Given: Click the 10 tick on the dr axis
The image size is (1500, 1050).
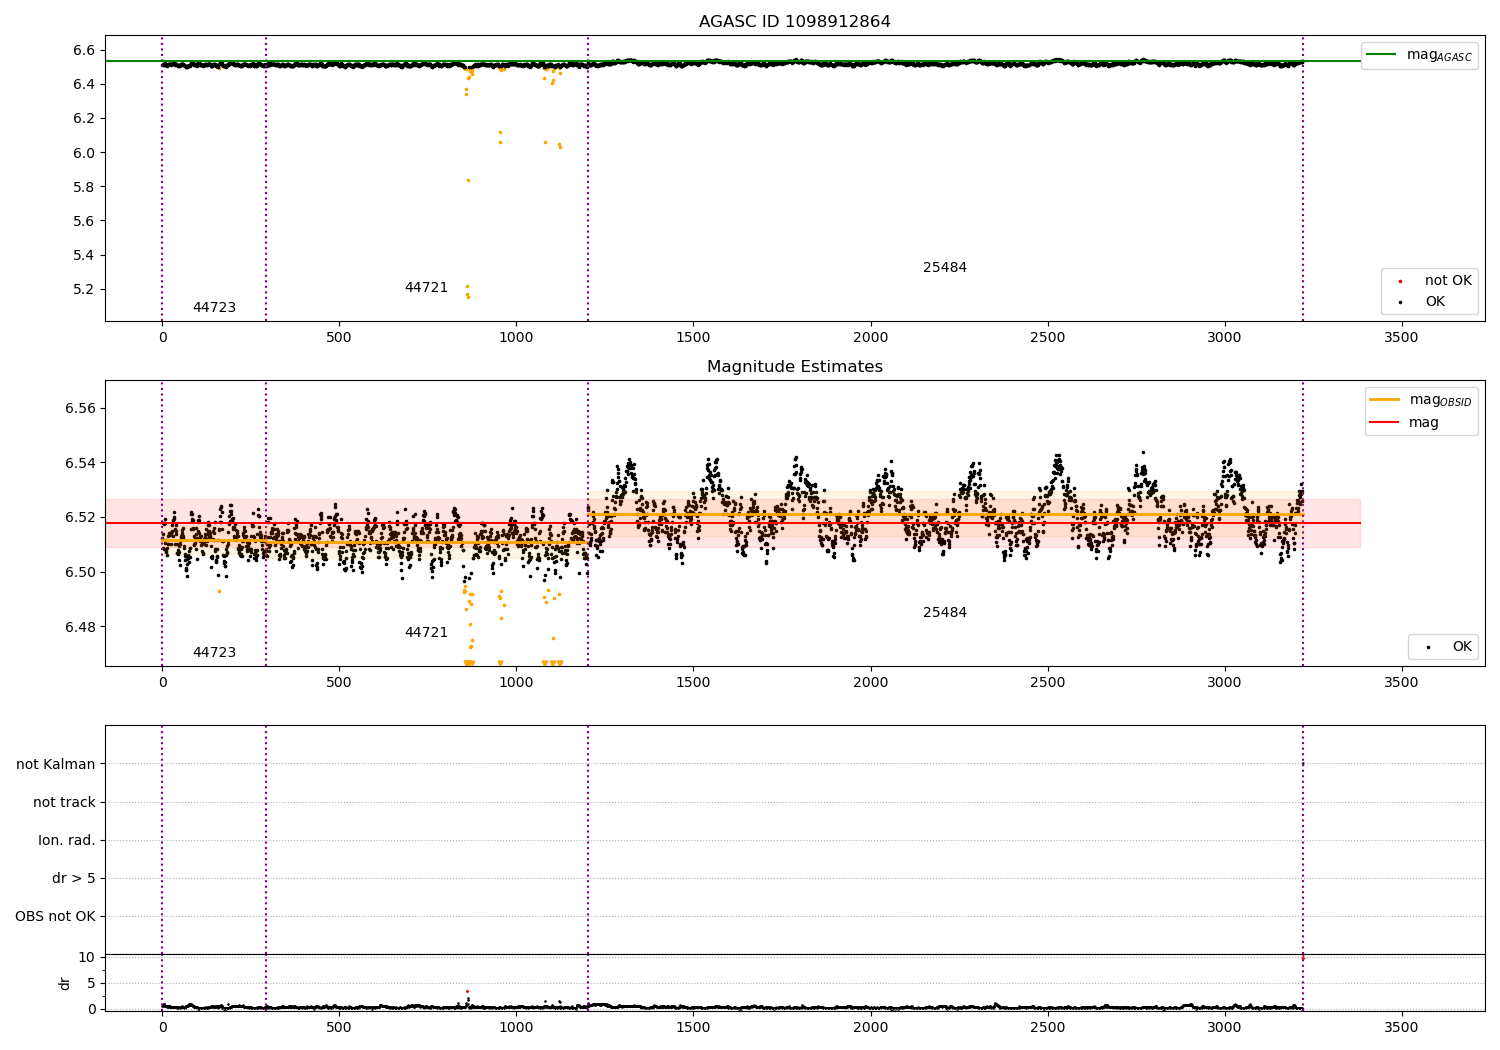Looking at the screenshot, I should [87, 958].
